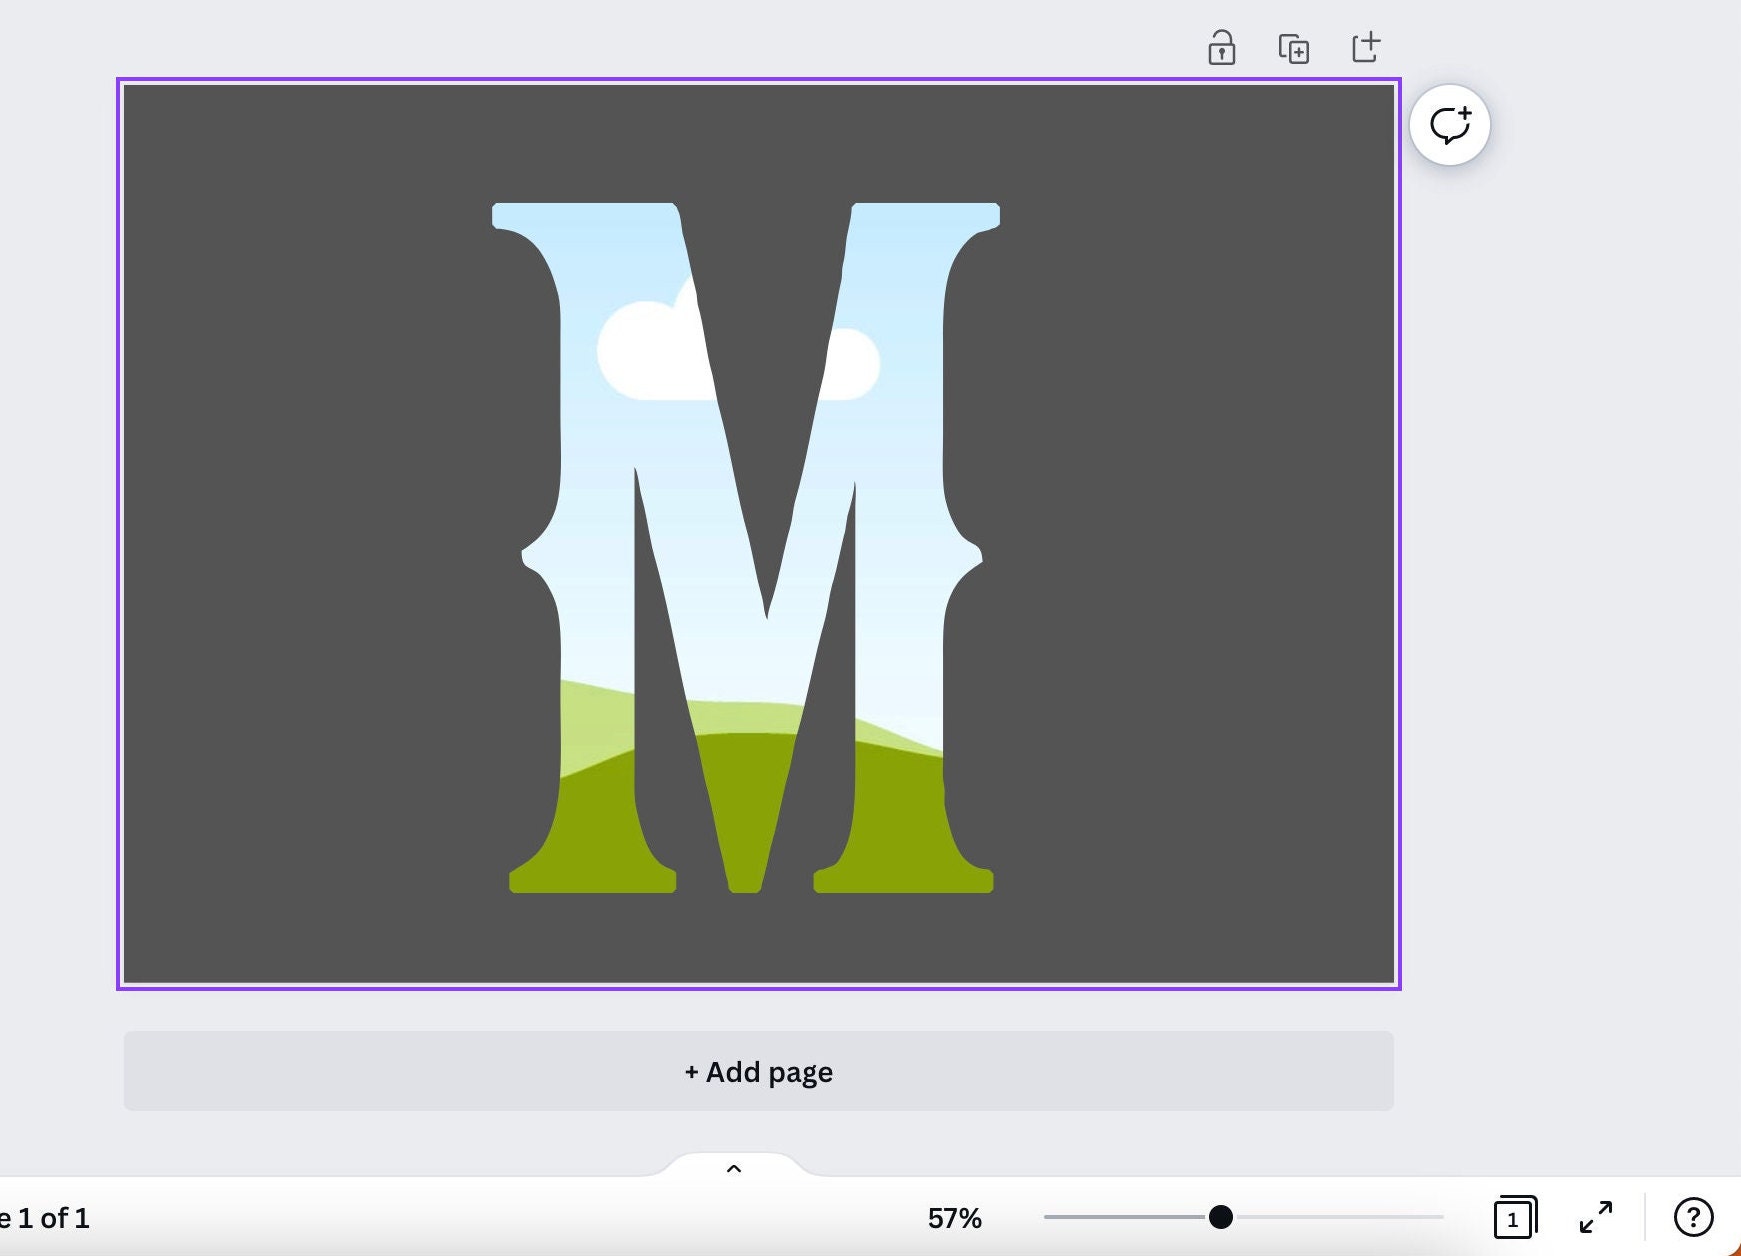The height and width of the screenshot is (1256, 1741).
Task: Expand the bottom toolbar chevron
Action: (734, 1168)
